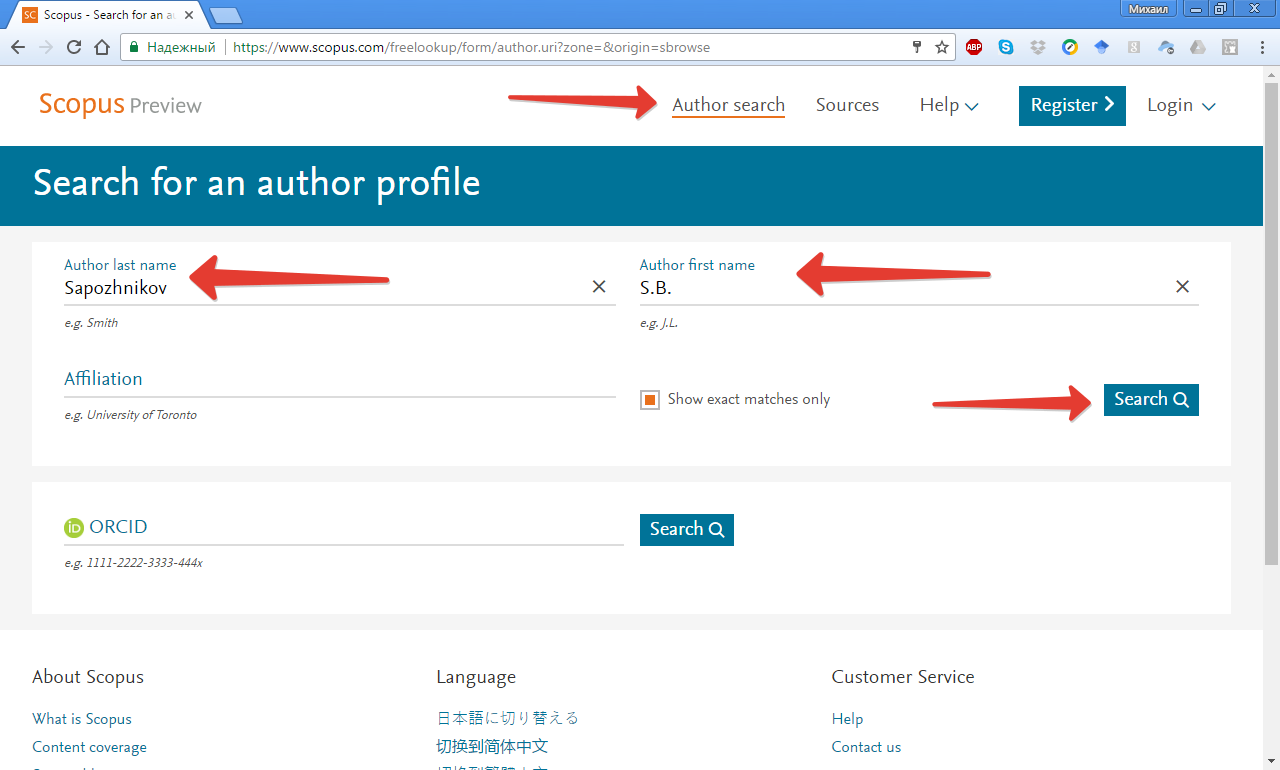The width and height of the screenshot is (1280, 770).
Task: Open the Adblock Plus extension icon
Action: click(x=974, y=47)
